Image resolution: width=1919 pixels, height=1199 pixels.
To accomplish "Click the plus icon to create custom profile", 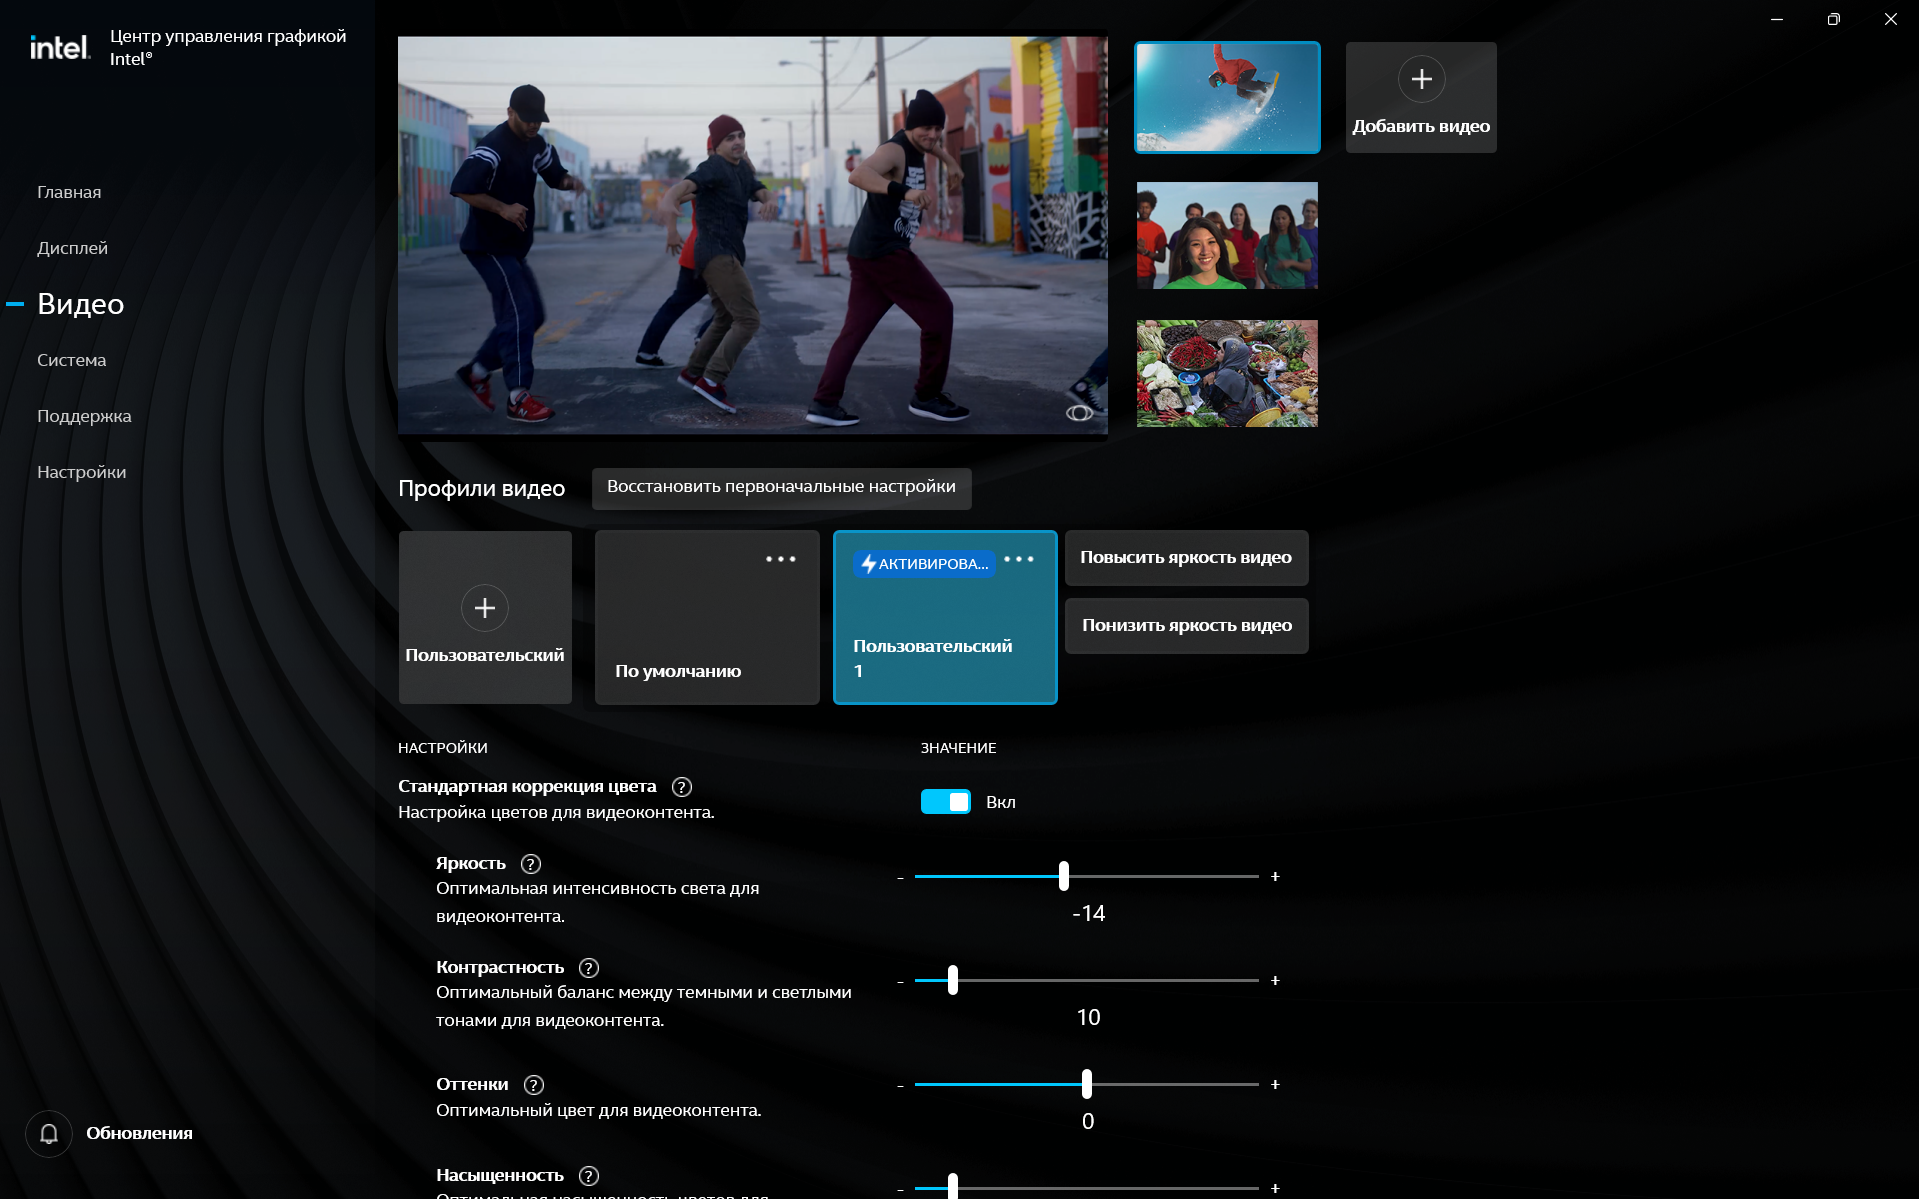I will (485, 608).
